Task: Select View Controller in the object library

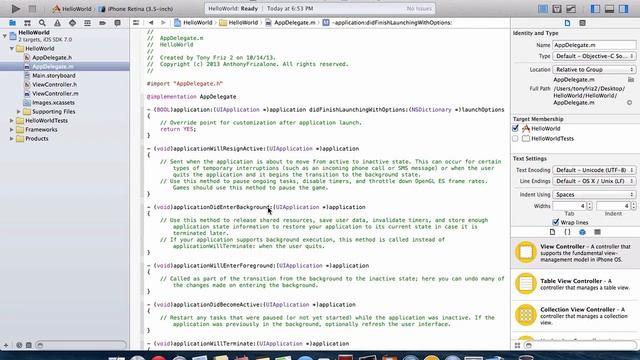Action: click(575, 253)
